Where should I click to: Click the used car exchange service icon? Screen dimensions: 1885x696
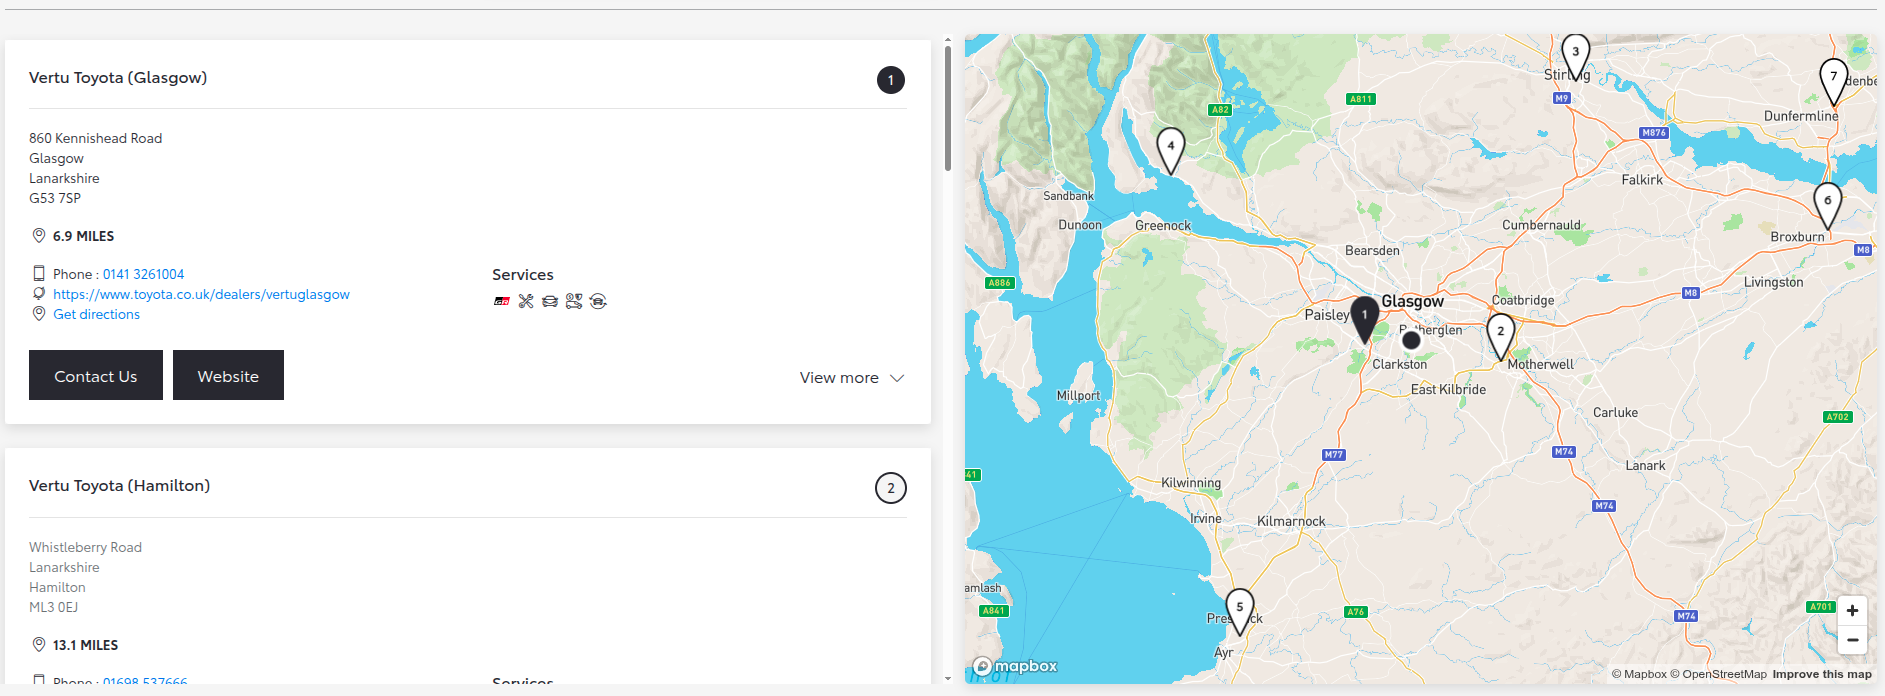point(598,301)
